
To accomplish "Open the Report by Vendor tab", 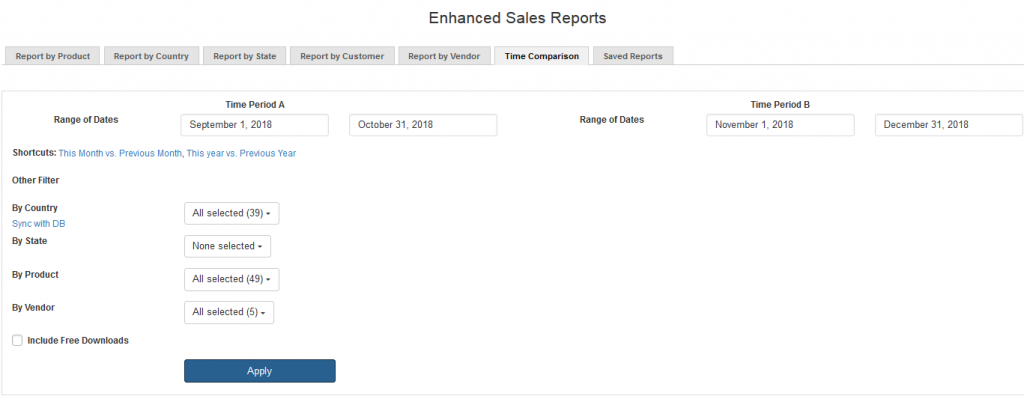I will coord(443,57).
